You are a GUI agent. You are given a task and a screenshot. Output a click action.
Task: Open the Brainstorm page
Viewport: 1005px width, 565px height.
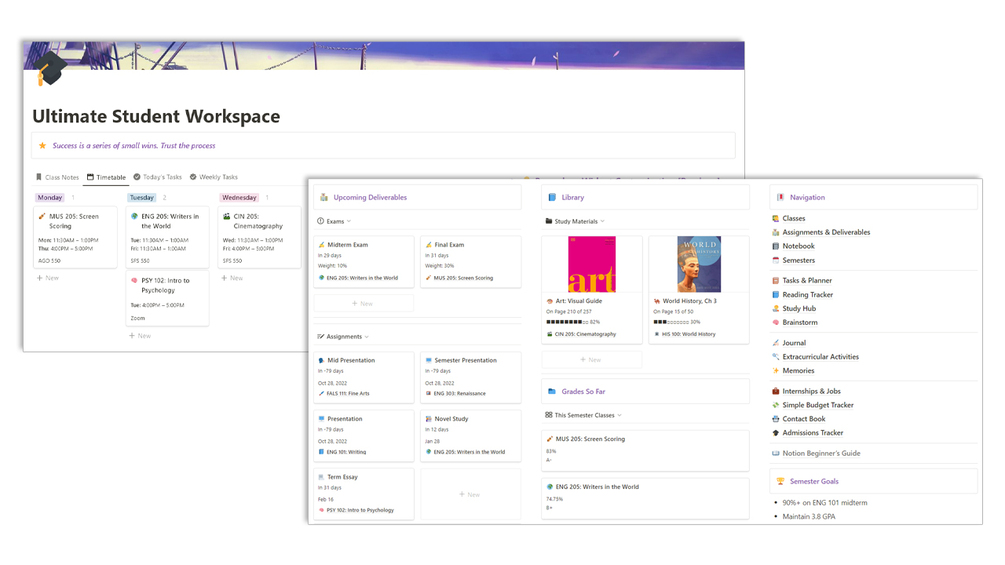[799, 322]
